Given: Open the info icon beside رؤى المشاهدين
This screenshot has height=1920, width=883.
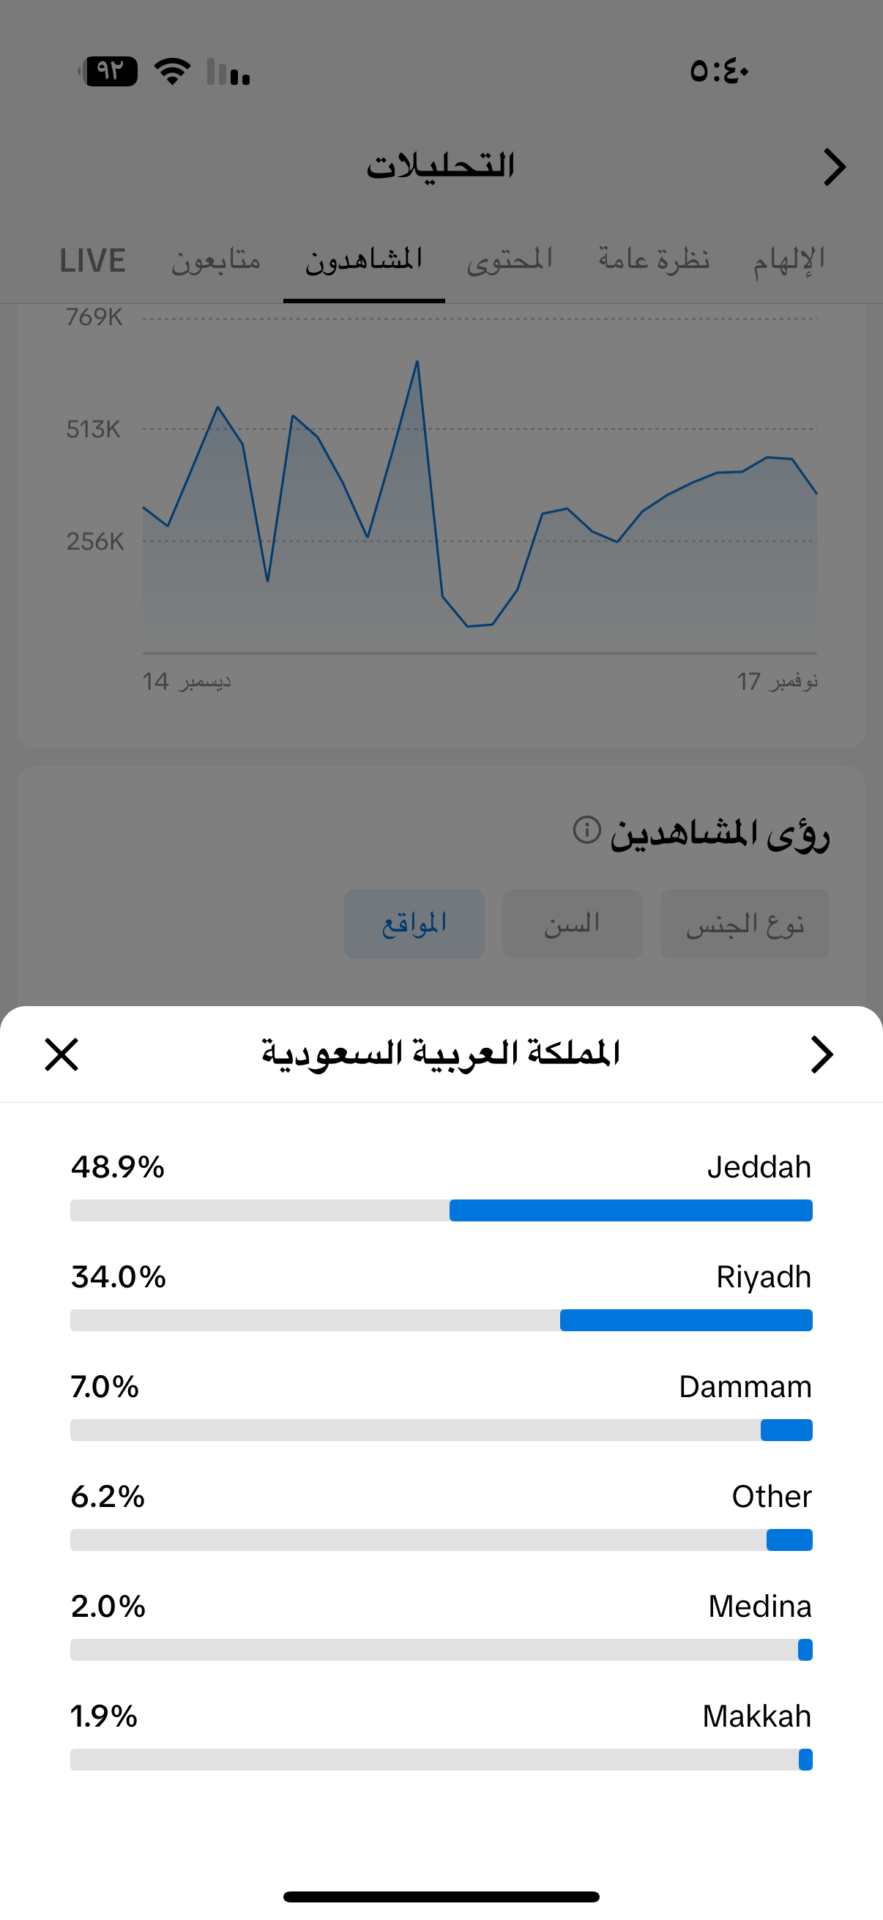Looking at the screenshot, I should [587, 830].
